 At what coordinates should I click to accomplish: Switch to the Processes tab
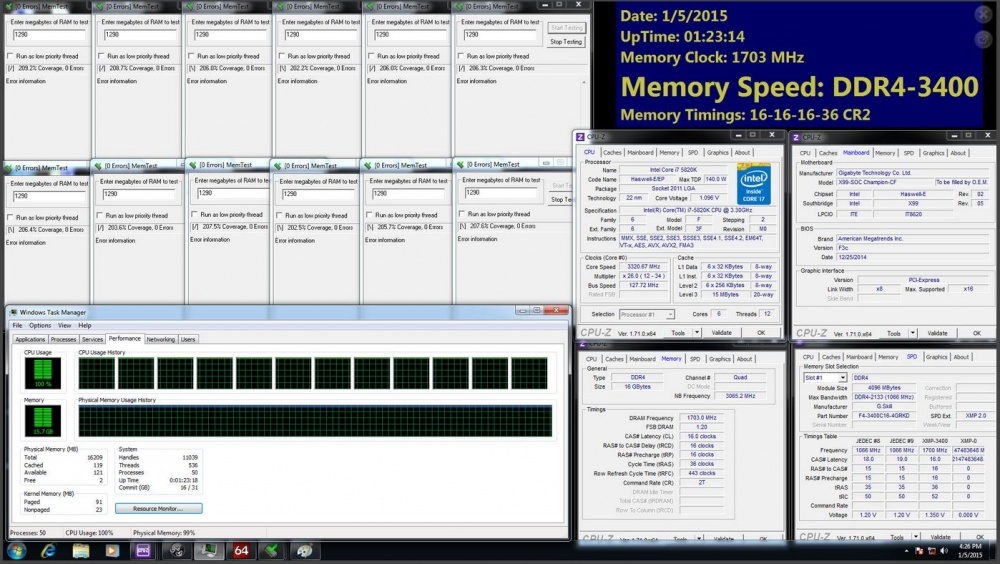click(x=63, y=339)
